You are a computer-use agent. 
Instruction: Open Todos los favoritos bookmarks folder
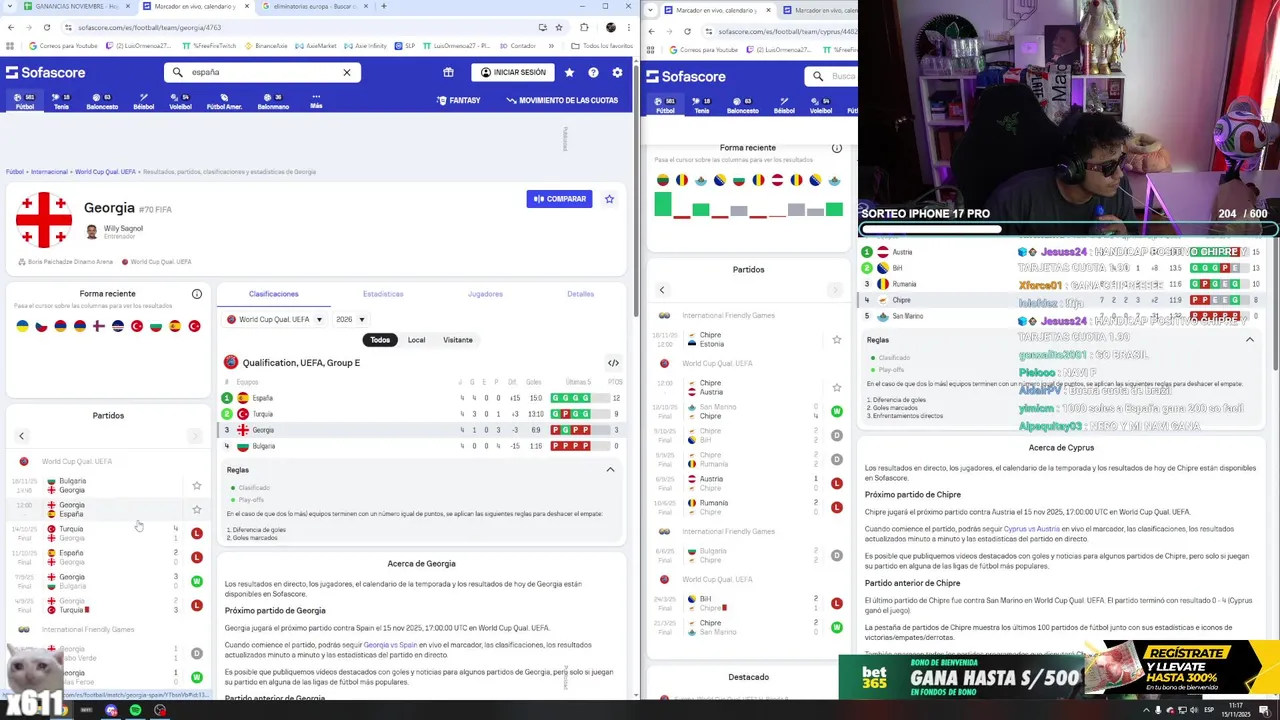(603, 46)
